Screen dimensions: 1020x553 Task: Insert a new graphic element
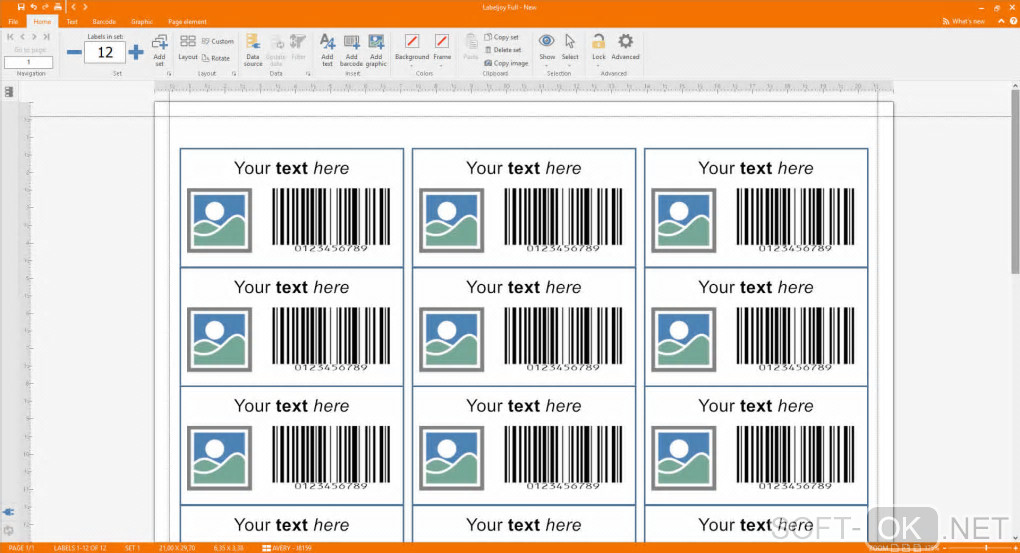tap(376, 50)
